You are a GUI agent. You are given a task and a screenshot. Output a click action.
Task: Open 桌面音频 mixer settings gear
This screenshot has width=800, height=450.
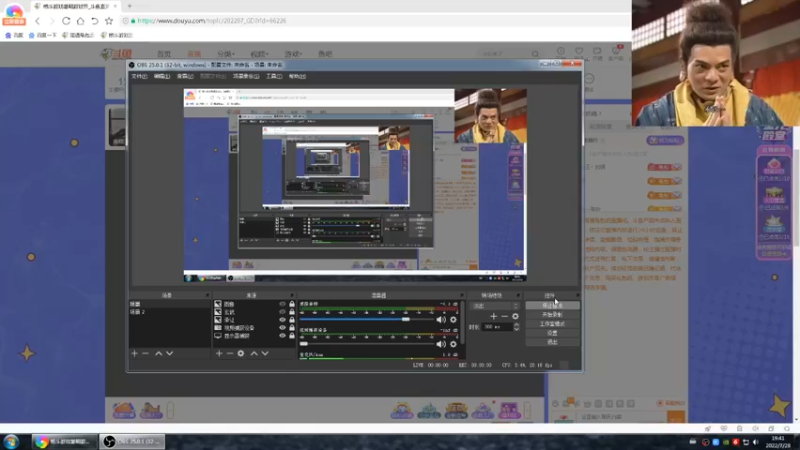(x=453, y=319)
